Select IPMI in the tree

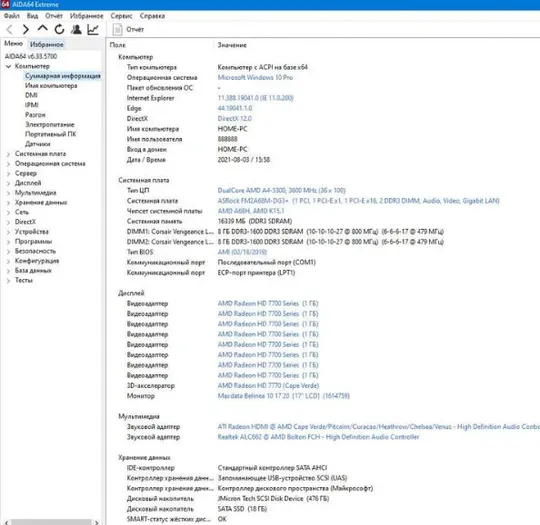(32, 105)
